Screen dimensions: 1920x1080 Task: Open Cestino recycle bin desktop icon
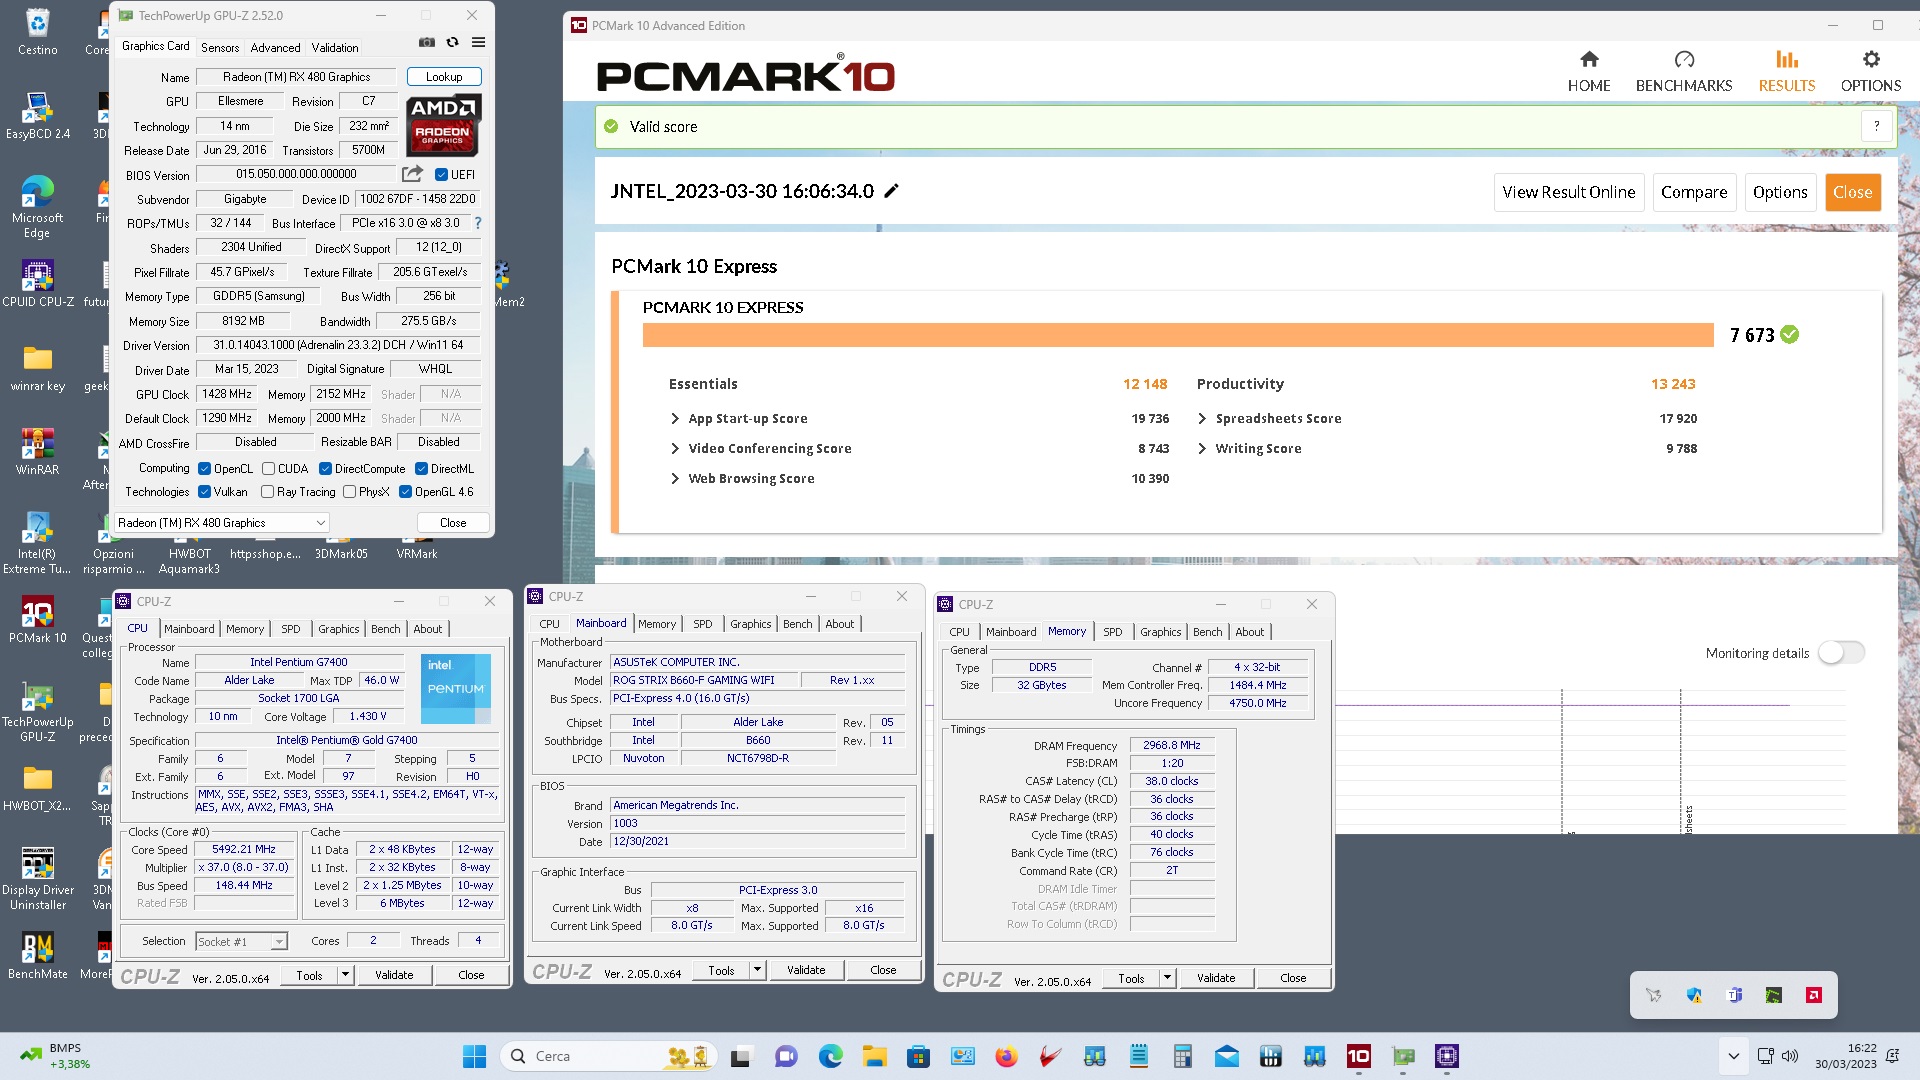pos(38,32)
